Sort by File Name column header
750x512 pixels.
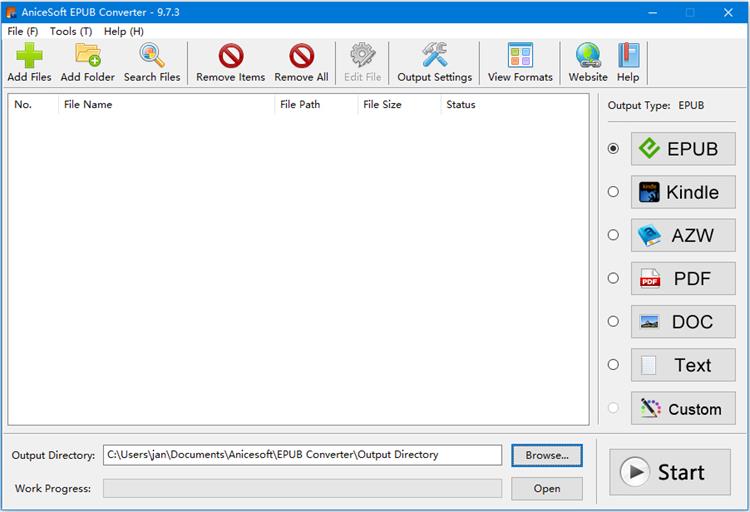click(x=166, y=104)
